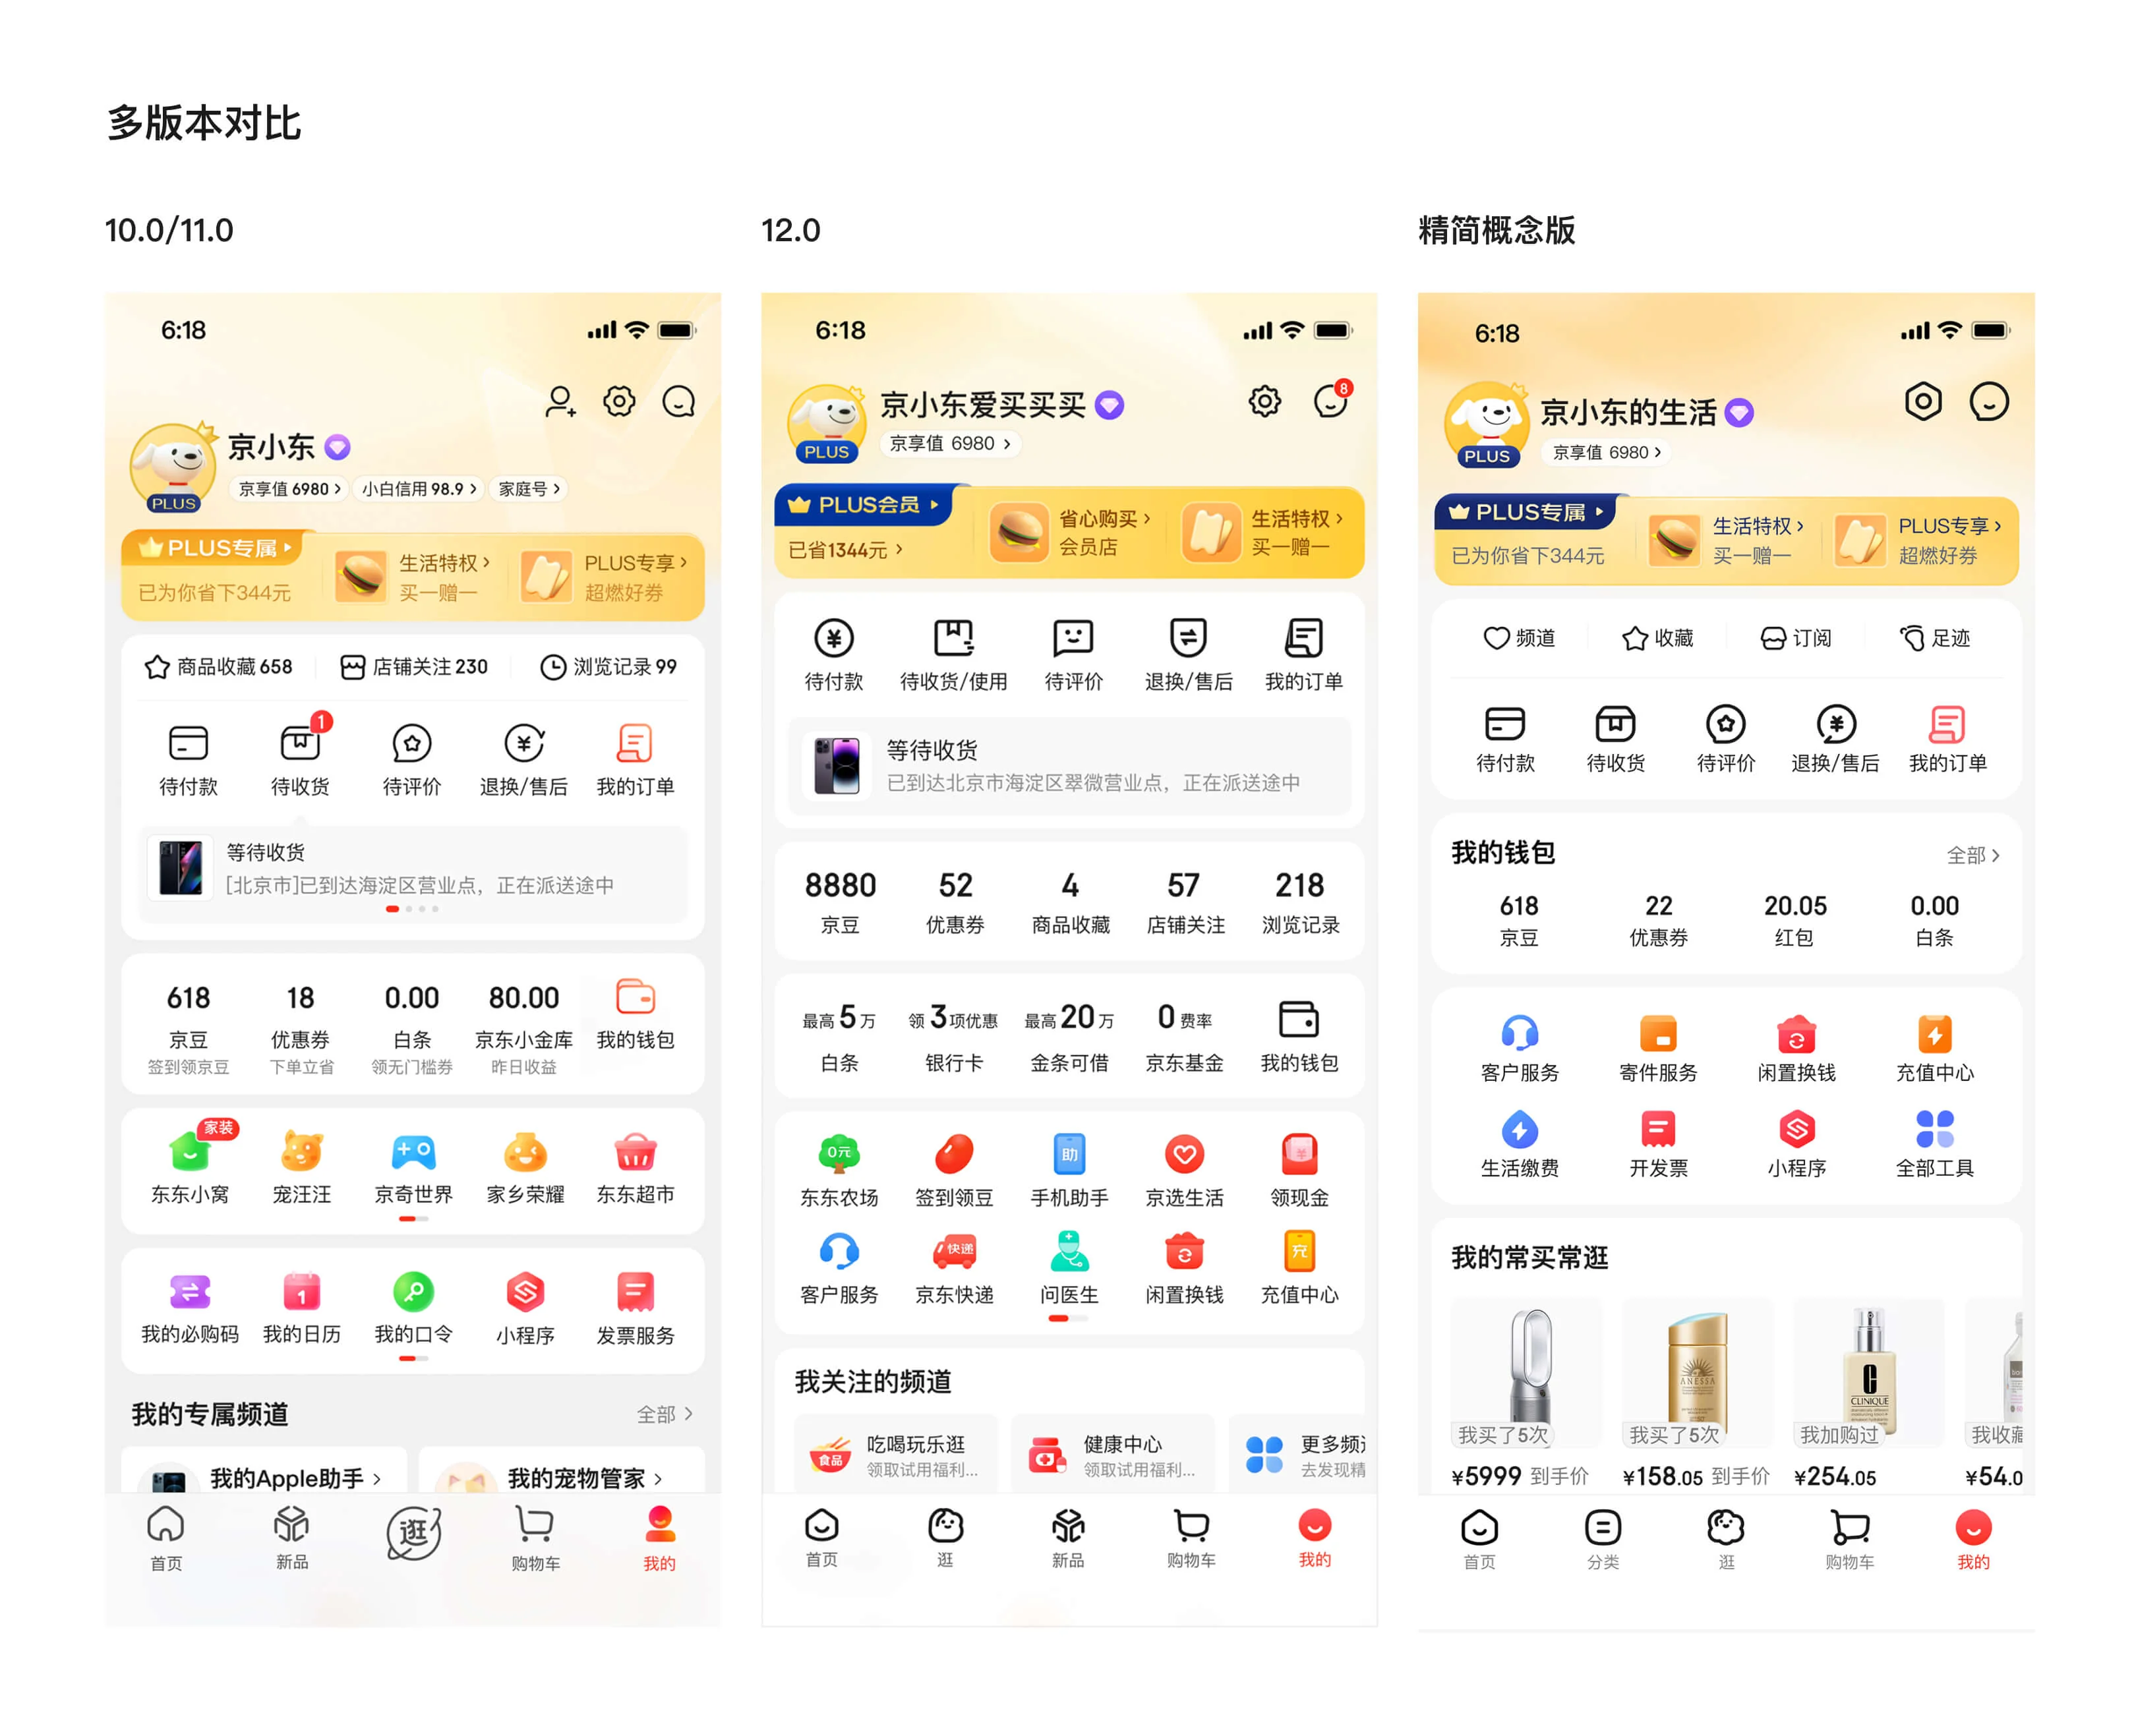Open 寄件服务 in concept version
Image resolution: width=2136 pixels, height=1736 pixels.
(x=1658, y=1048)
